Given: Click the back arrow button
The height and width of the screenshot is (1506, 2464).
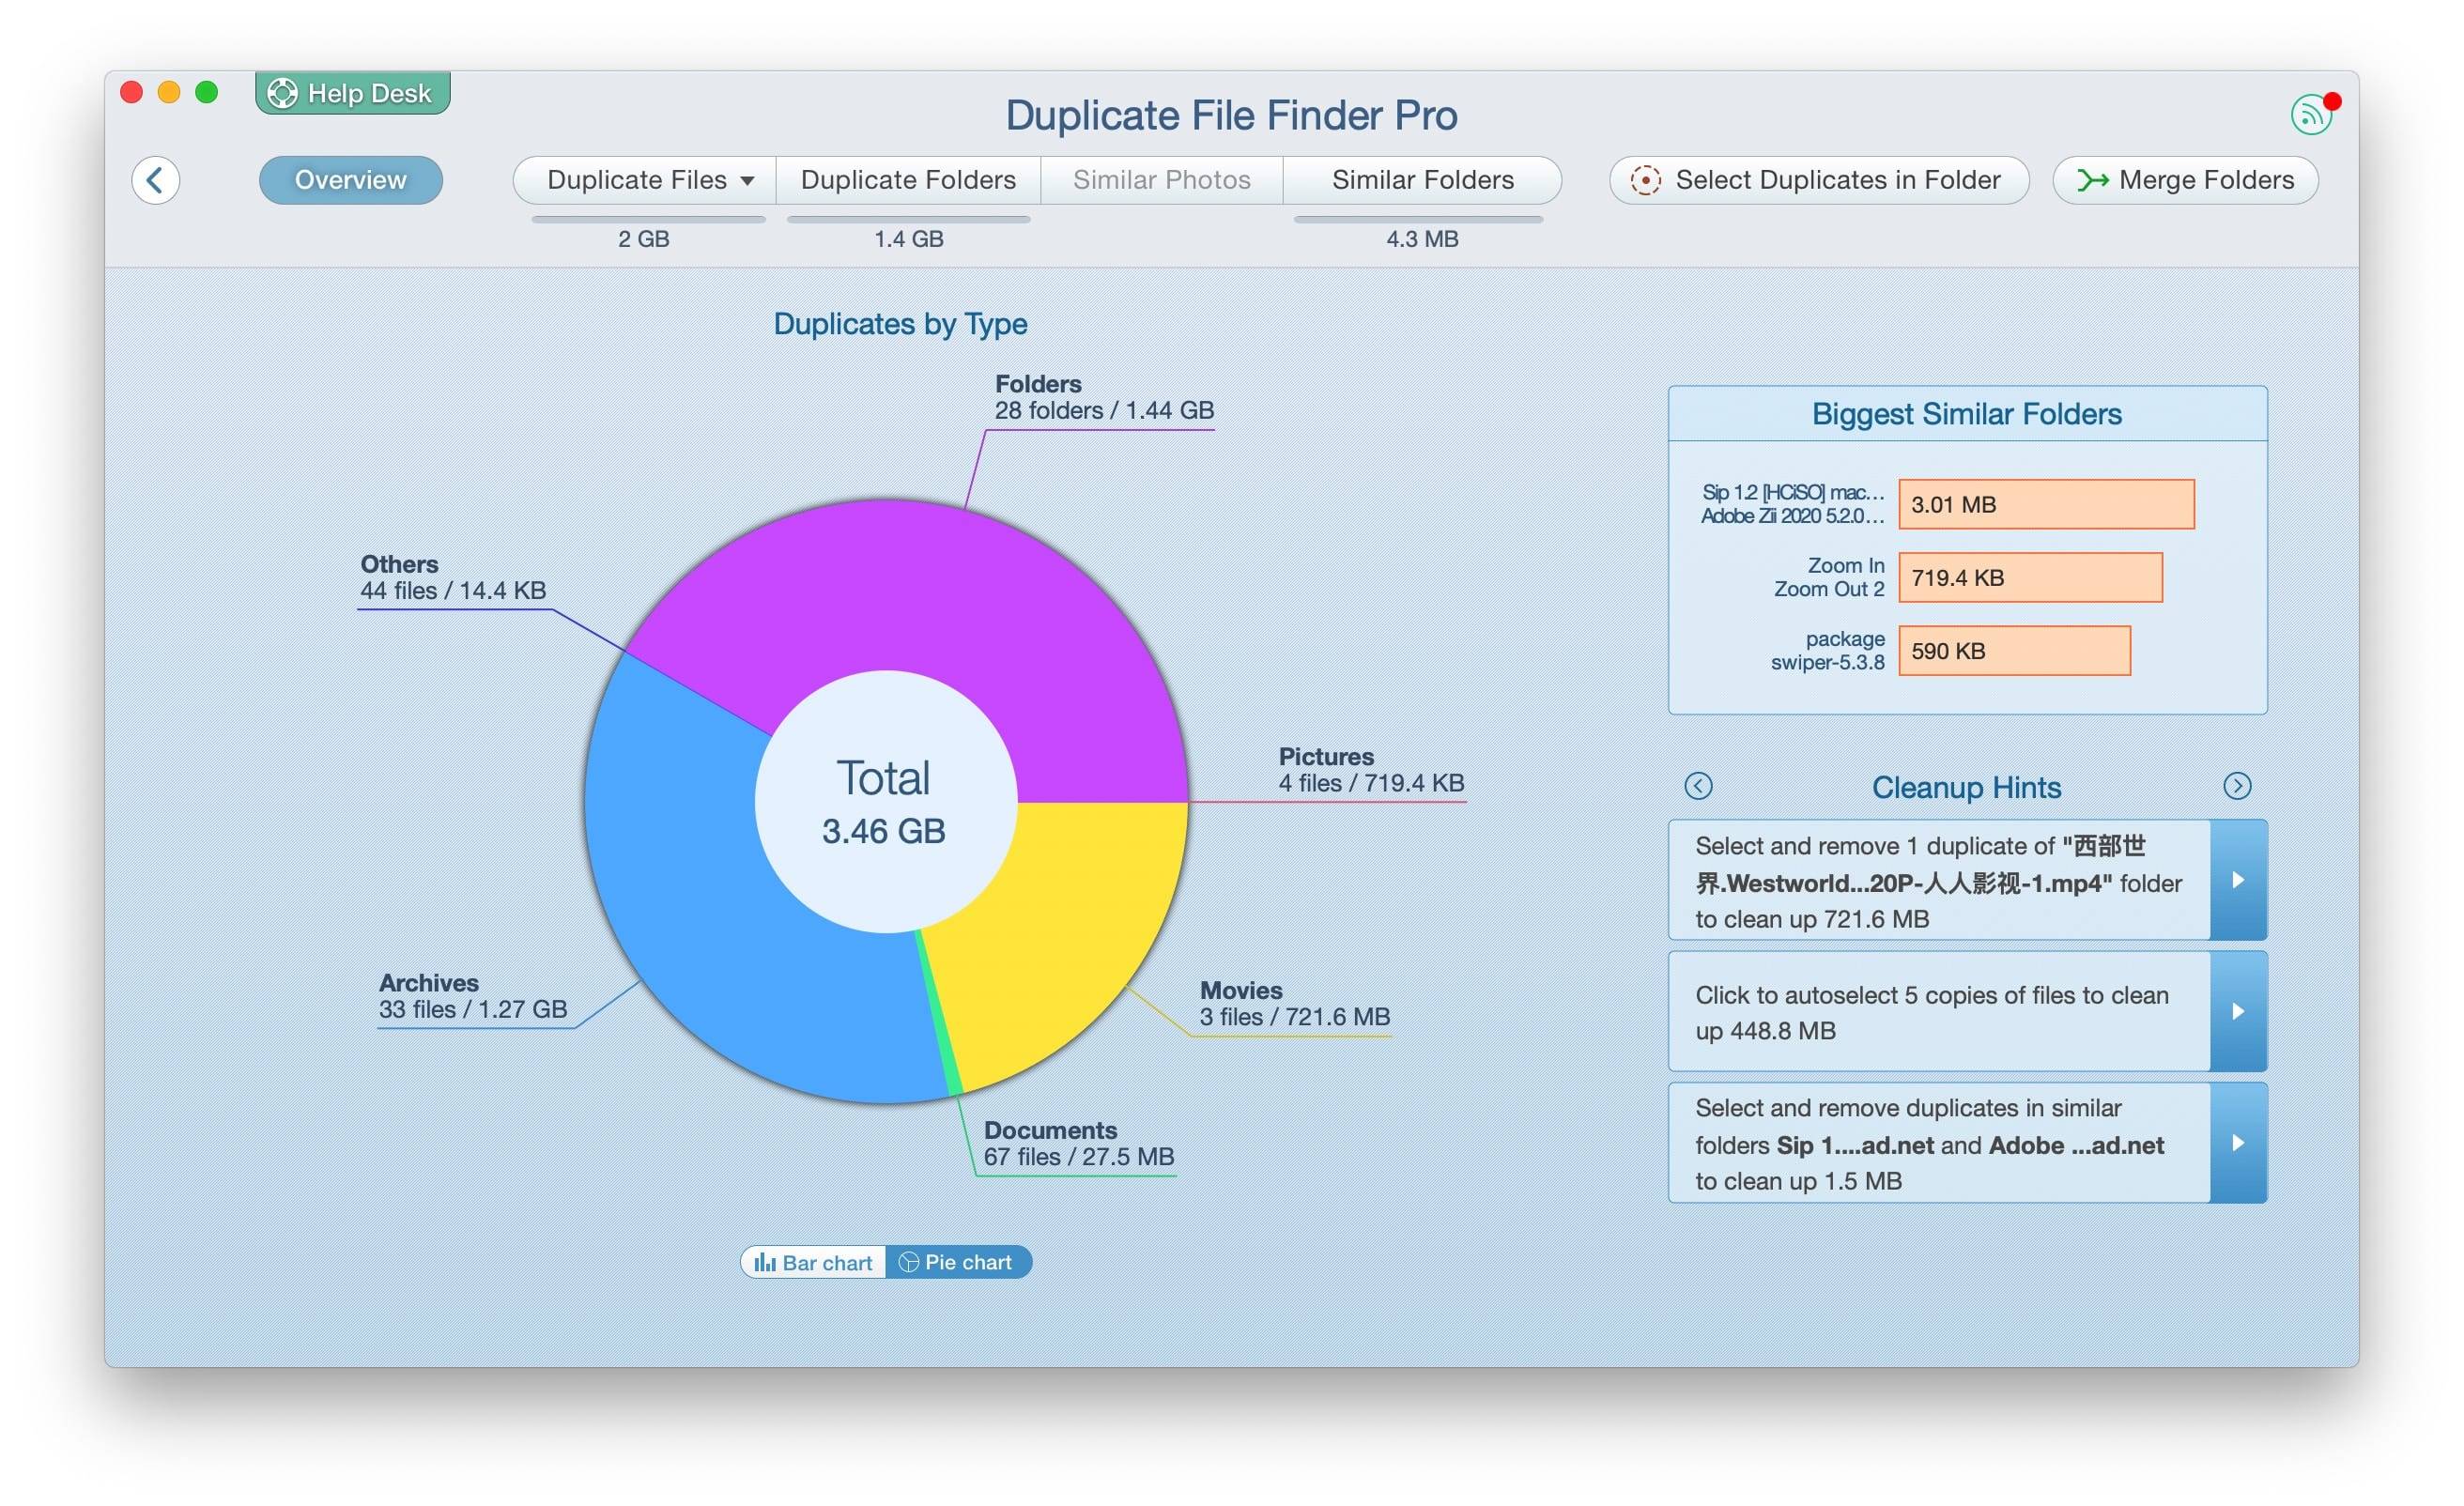Looking at the screenshot, I should click(155, 180).
